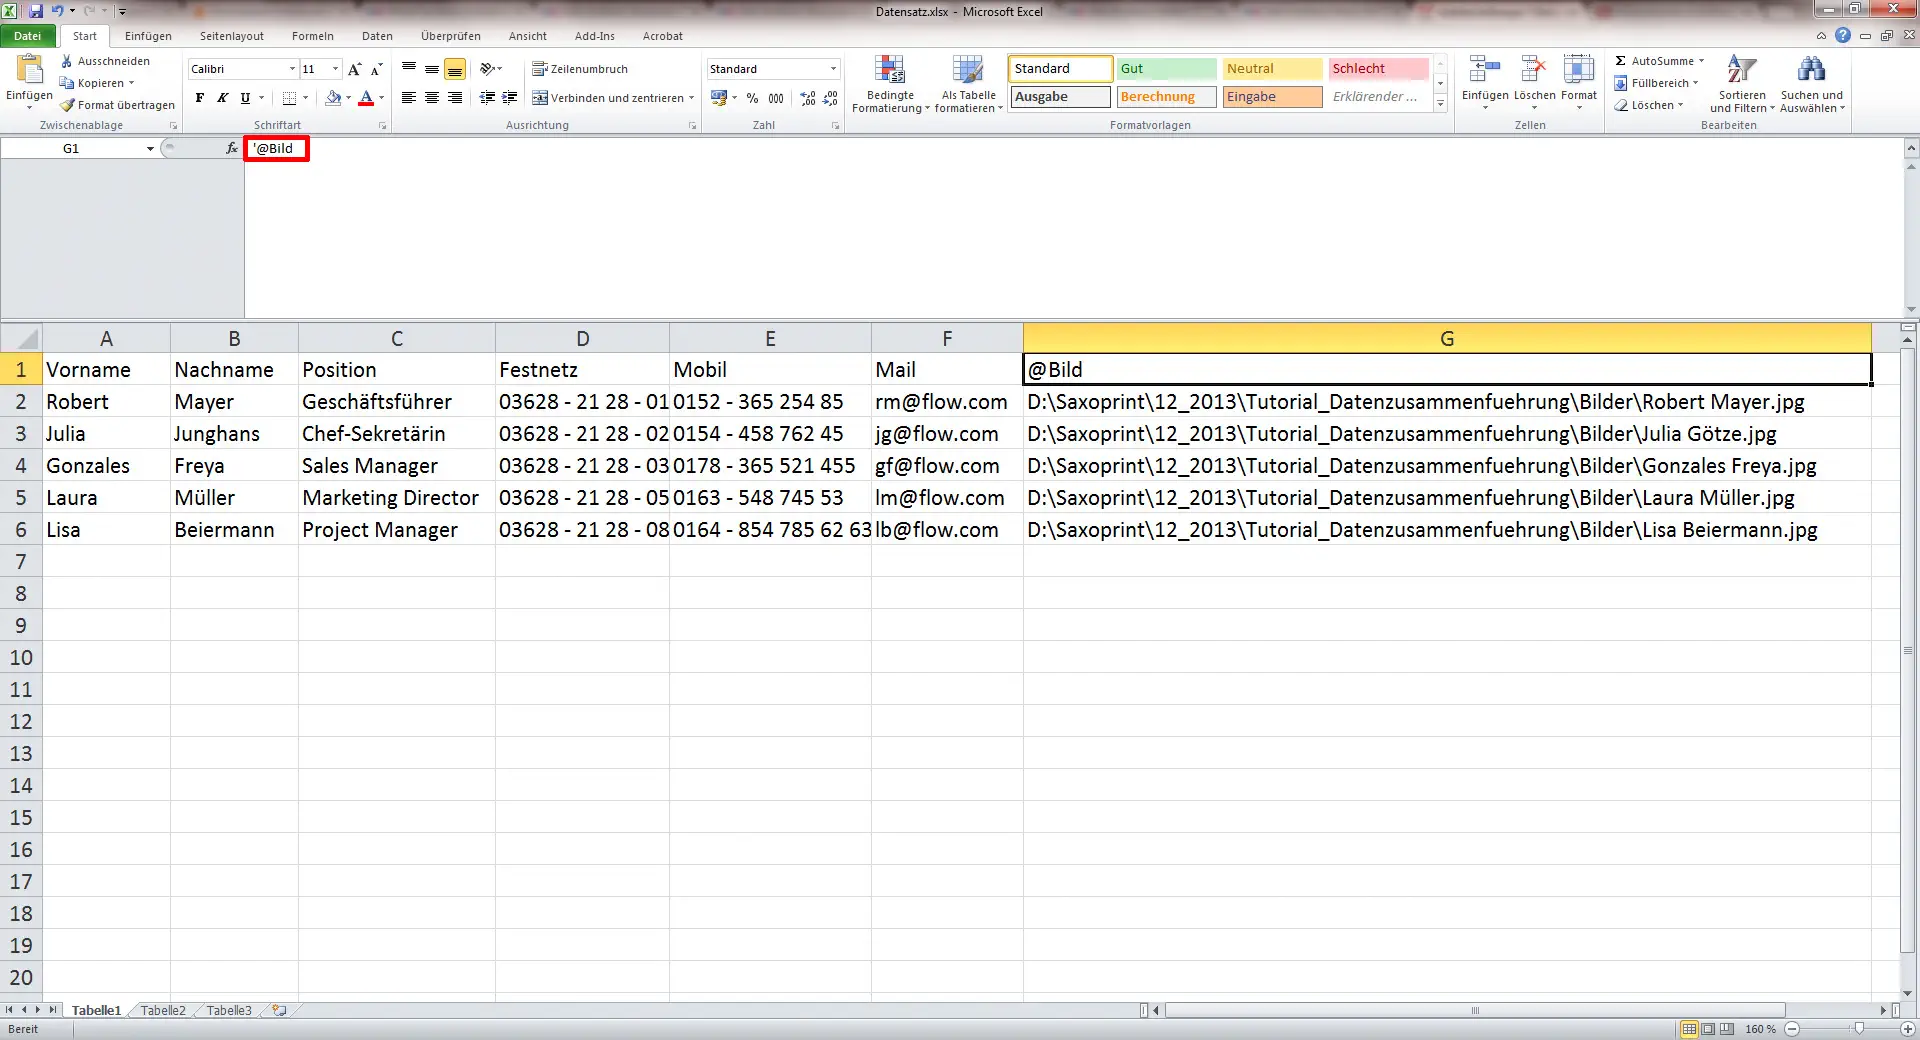Image resolution: width=1920 pixels, height=1040 pixels.
Task: Open the Name box dropdown arrow
Action: (150, 148)
